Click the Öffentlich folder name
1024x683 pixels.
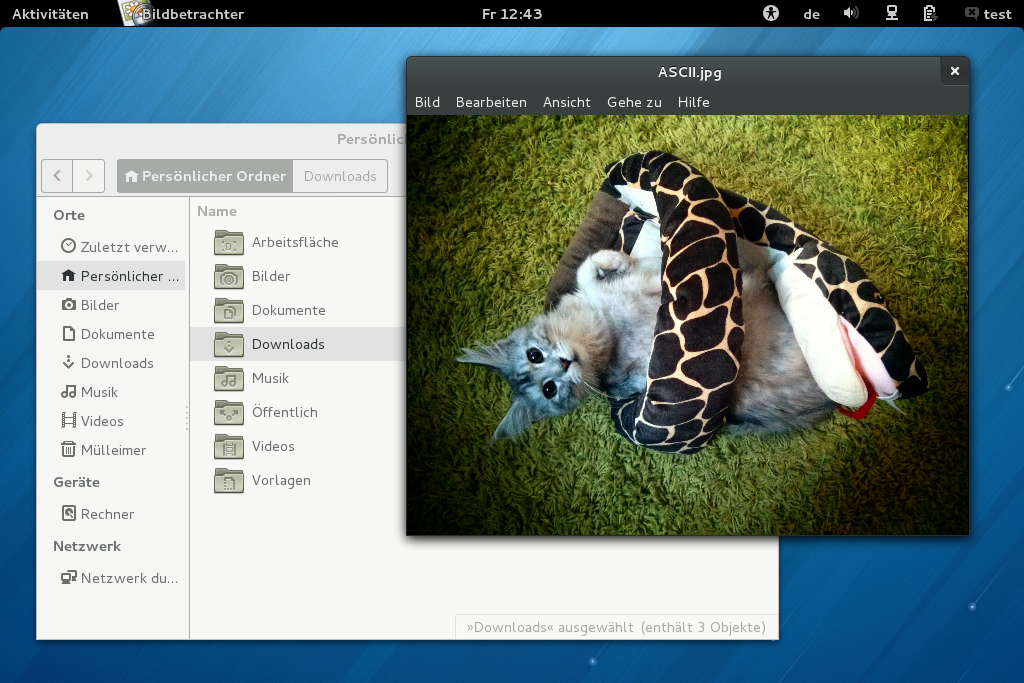tap(285, 412)
